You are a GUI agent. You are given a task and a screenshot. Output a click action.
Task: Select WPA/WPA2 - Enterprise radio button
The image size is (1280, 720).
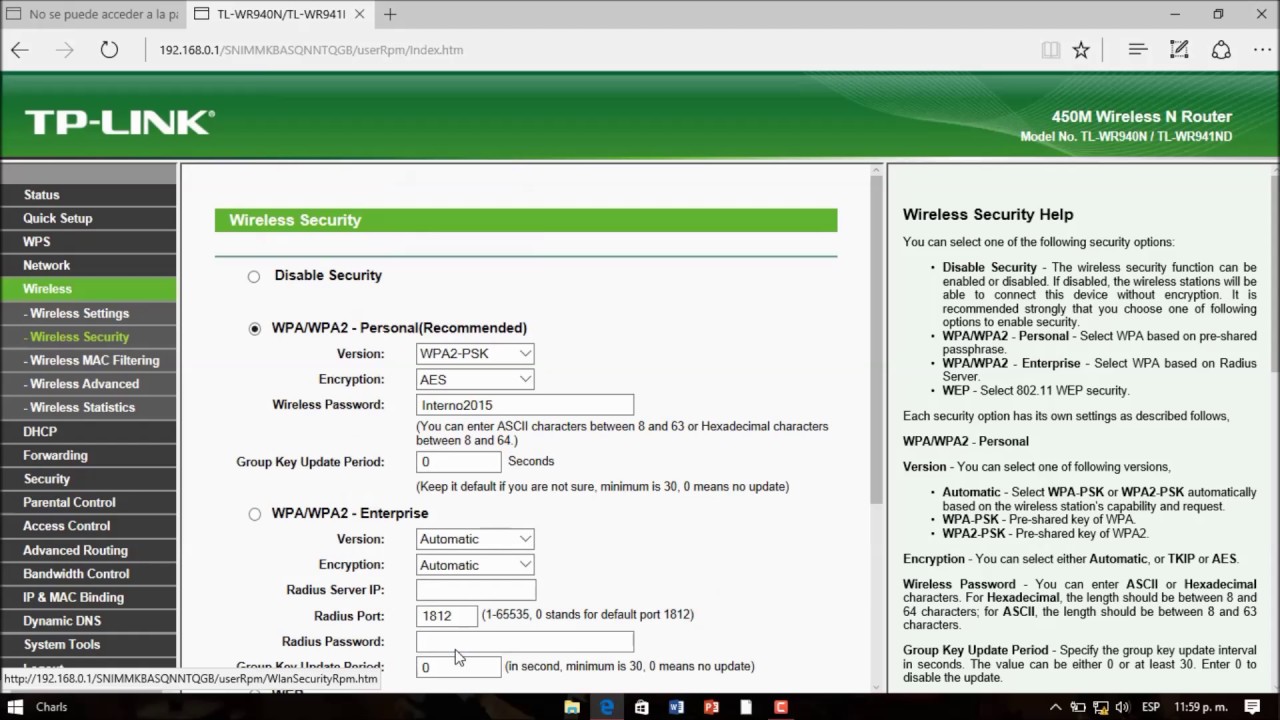click(x=254, y=514)
